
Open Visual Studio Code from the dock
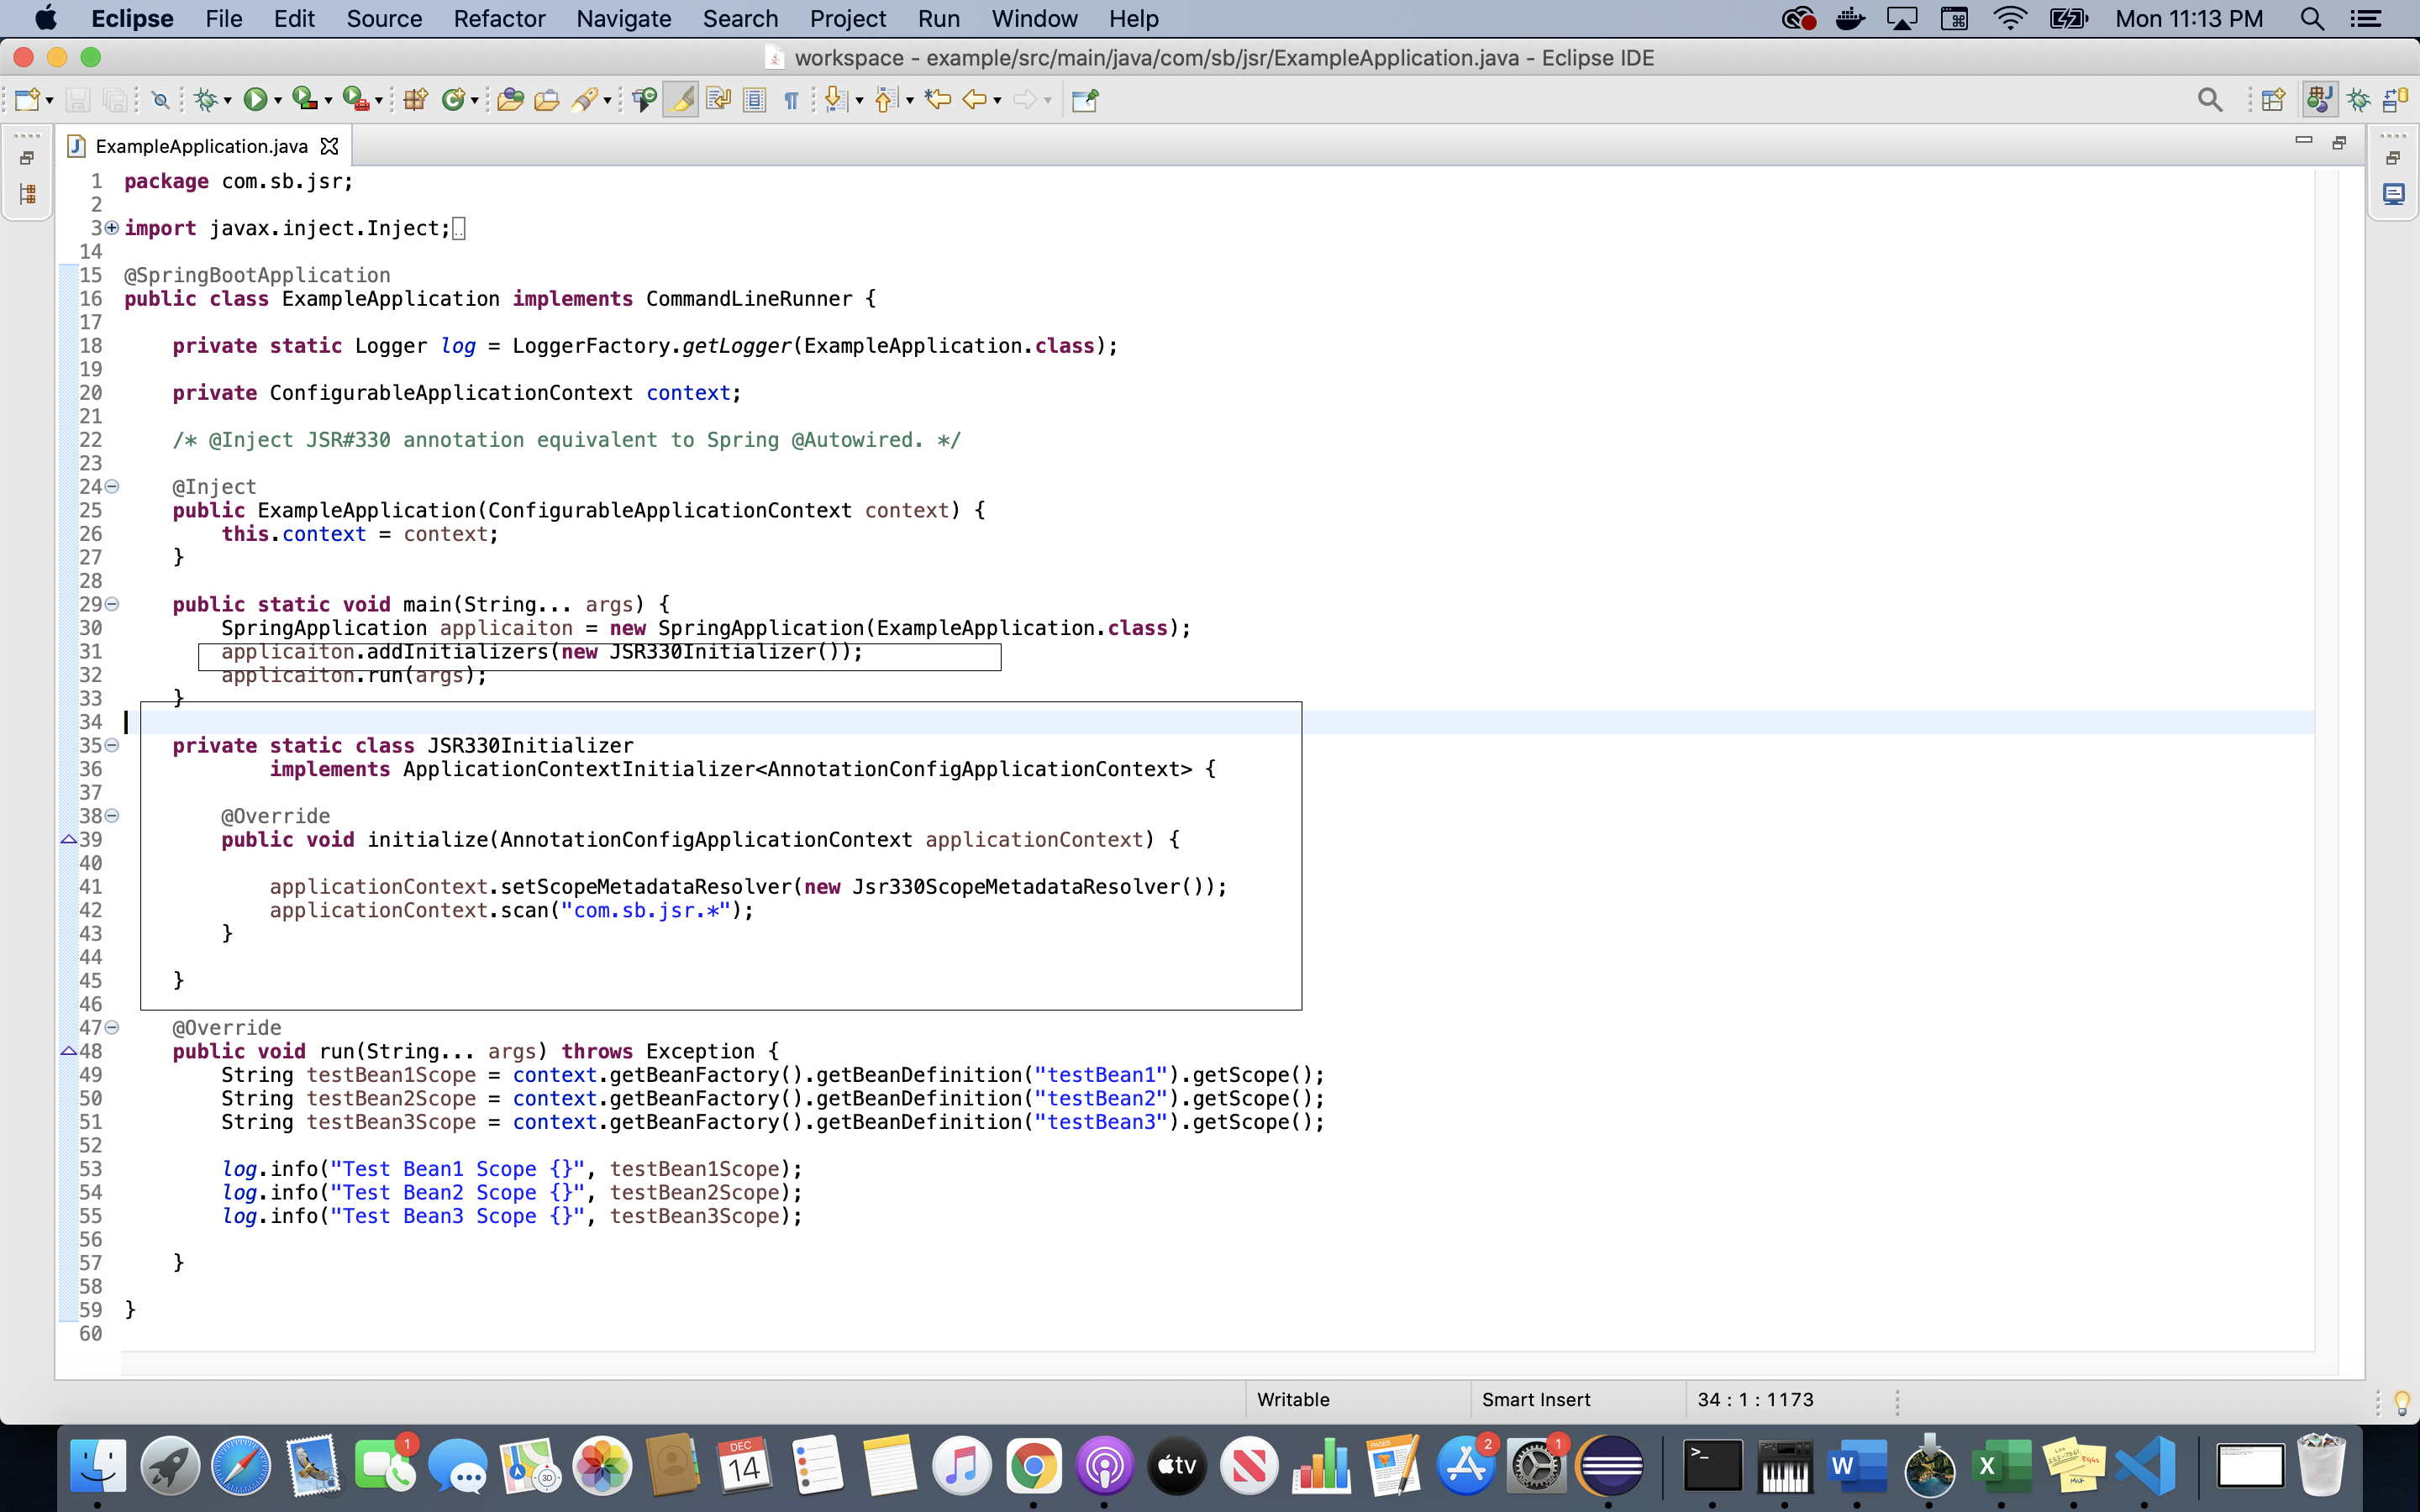point(2146,1466)
